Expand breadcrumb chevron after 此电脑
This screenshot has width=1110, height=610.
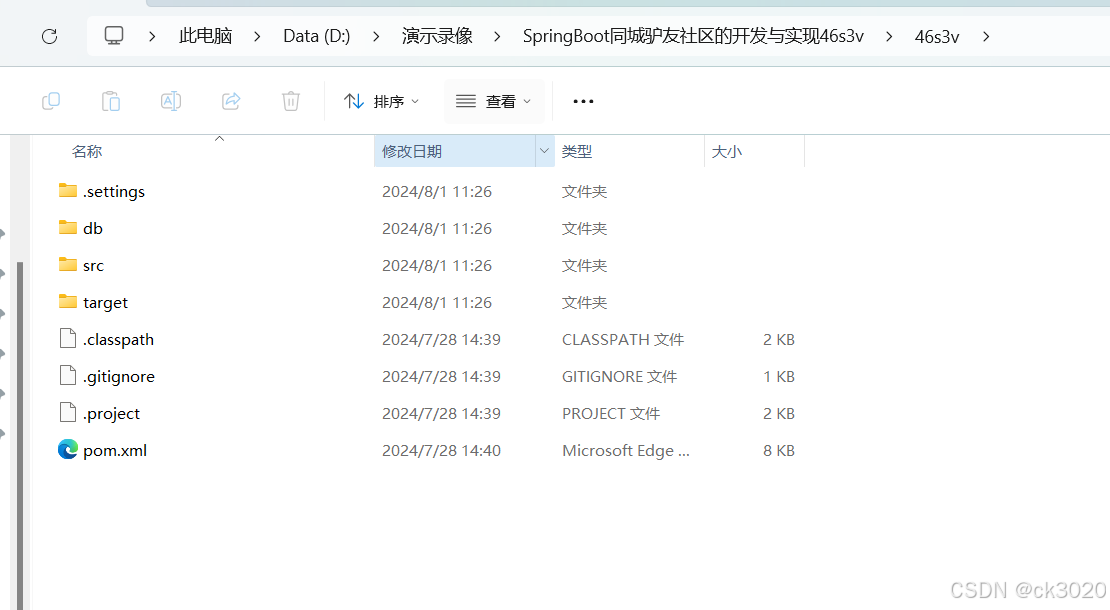tap(257, 36)
